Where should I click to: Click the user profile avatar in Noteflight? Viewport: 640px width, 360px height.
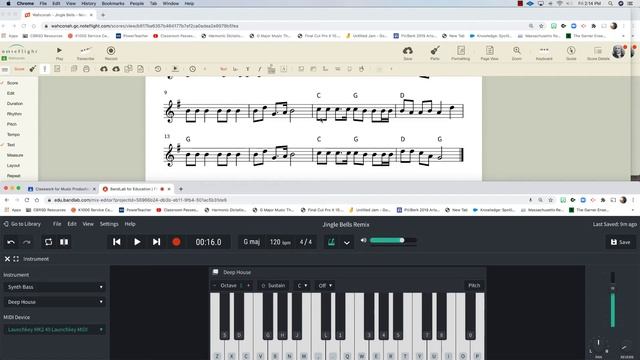click(x=618, y=51)
